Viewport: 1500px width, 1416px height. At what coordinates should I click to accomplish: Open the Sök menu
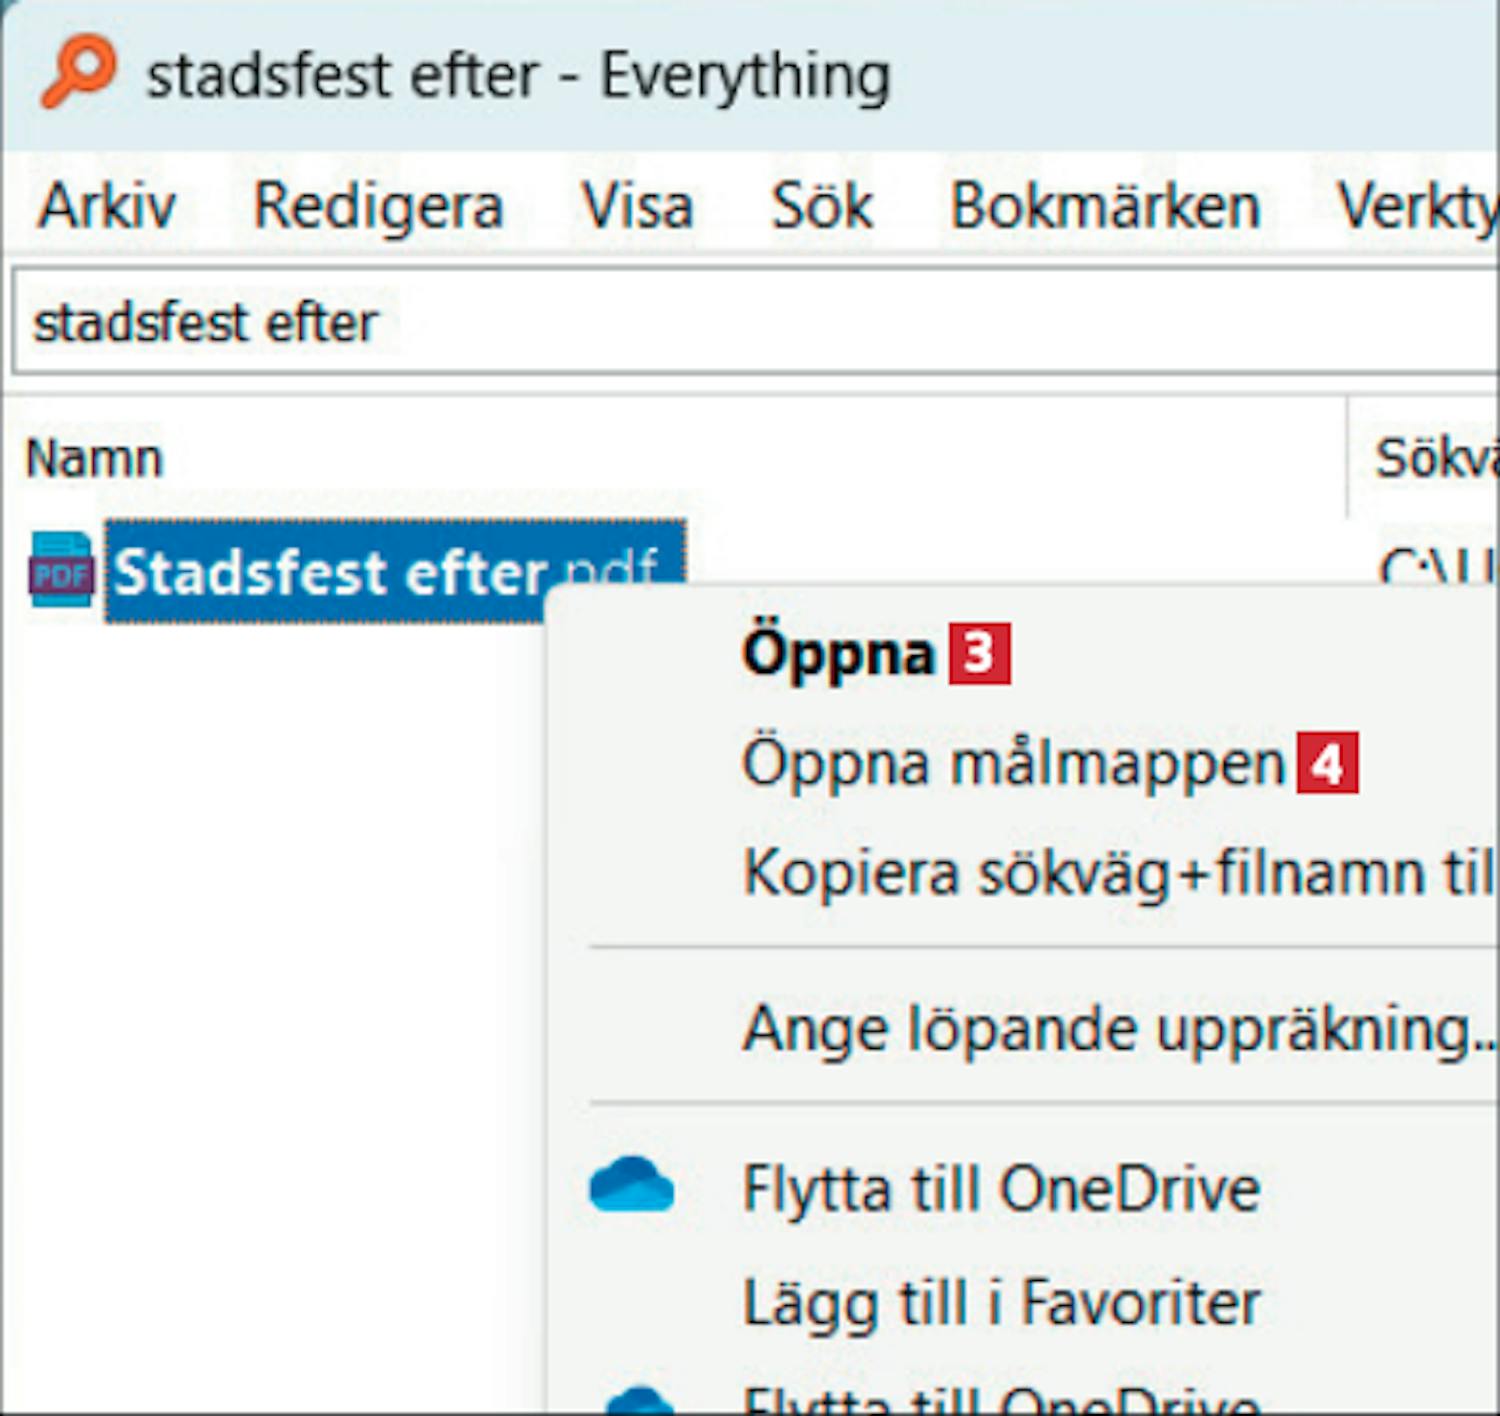tap(822, 206)
